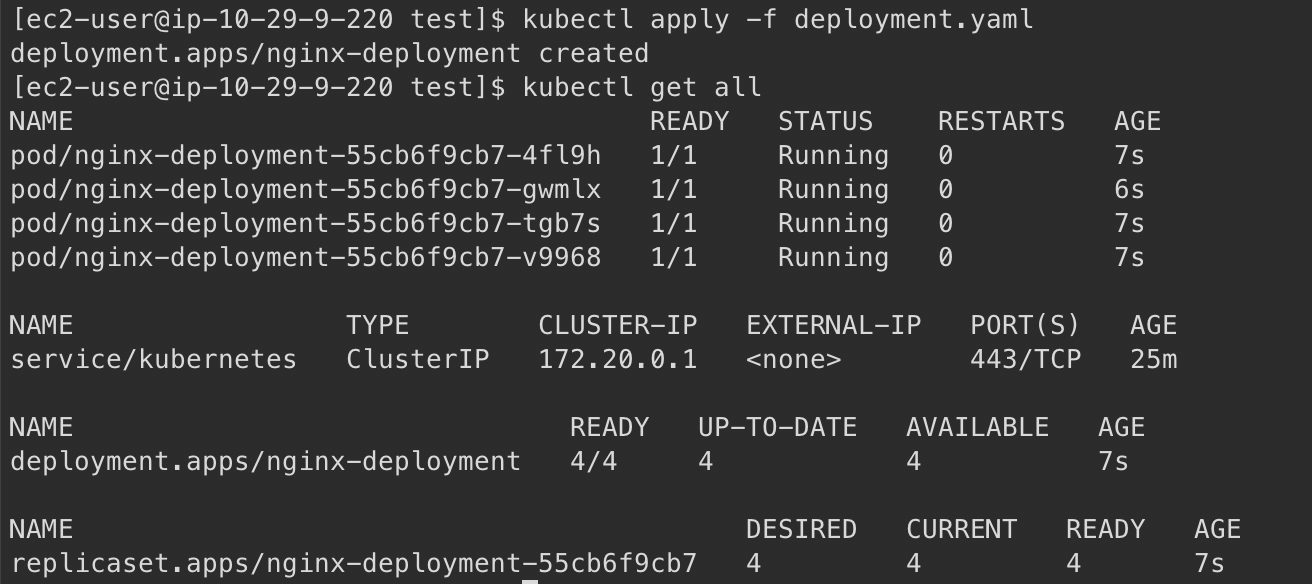Click the PORT(S) column header
This screenshot has width=1312, height=584.
coord(1025,325)
